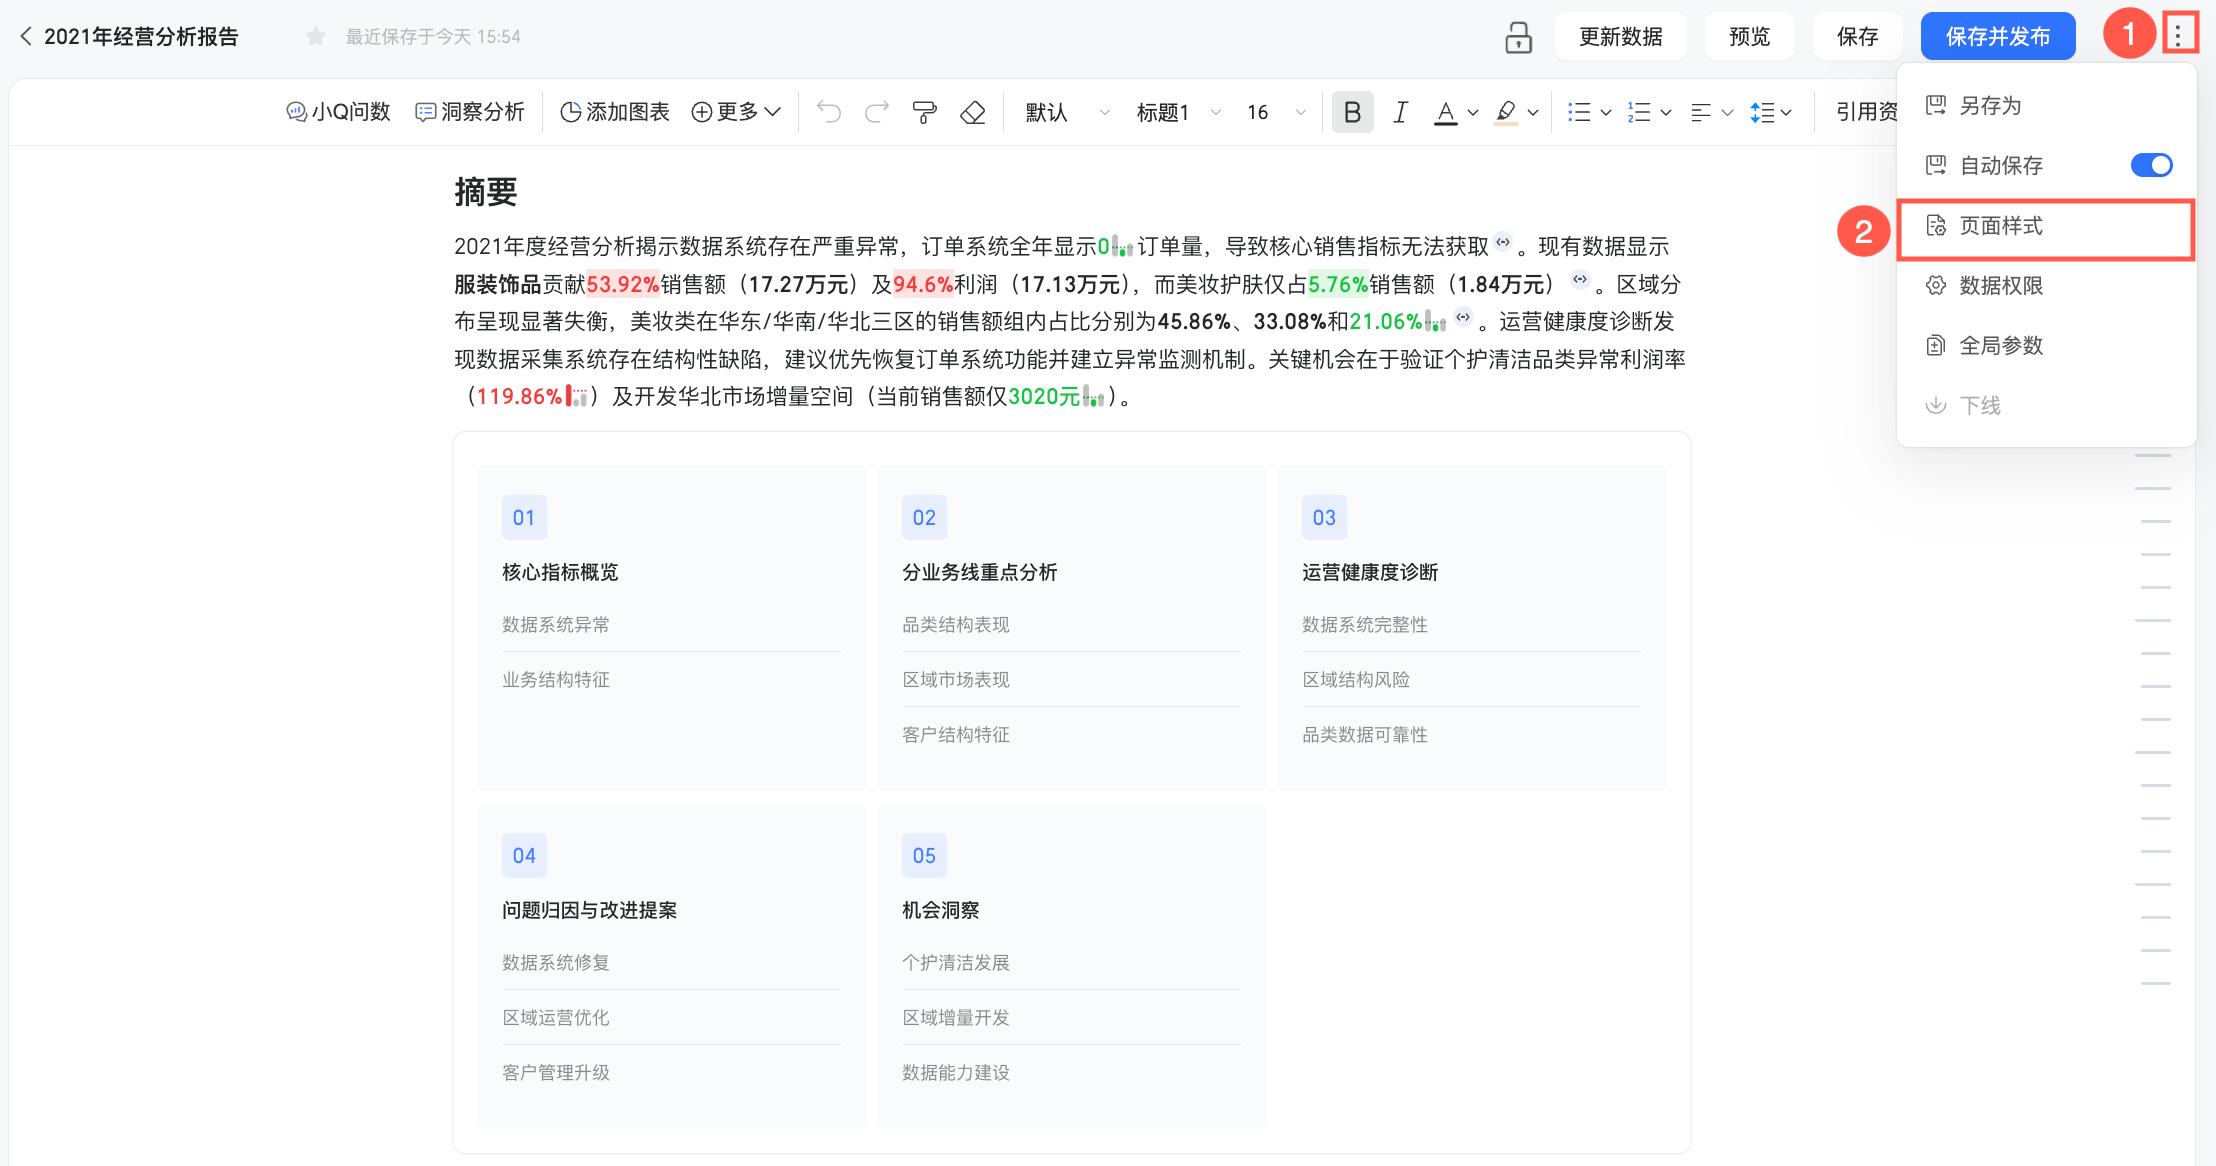This screenshot has height=1166, width=2216.
Task: Click the 更新数据 button
Action: [x=1620, y=37]
